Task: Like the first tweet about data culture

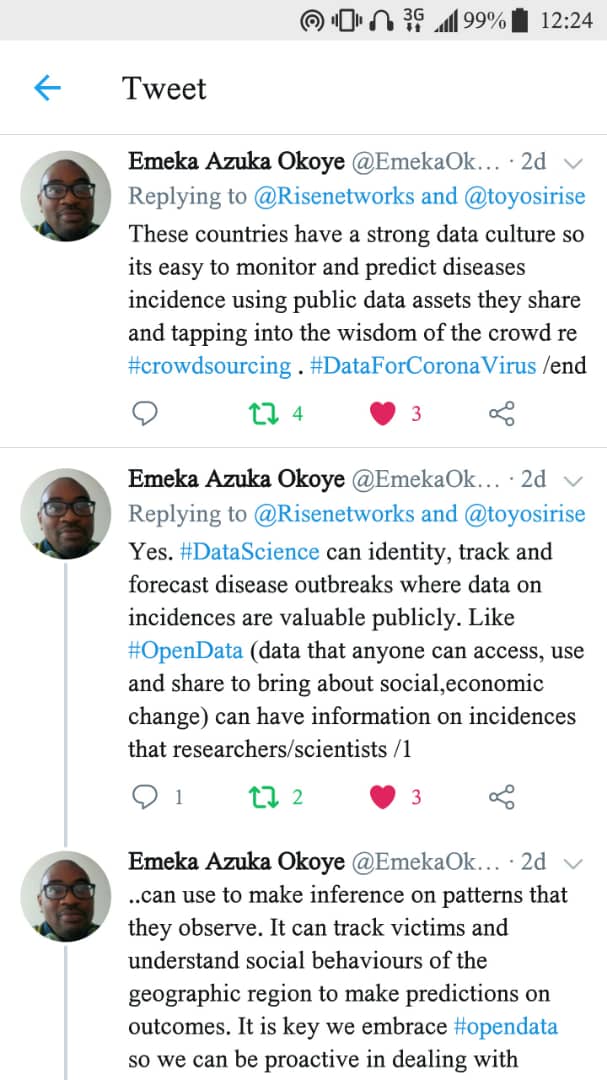Action: pyautogui.click(x=383, y=413)
